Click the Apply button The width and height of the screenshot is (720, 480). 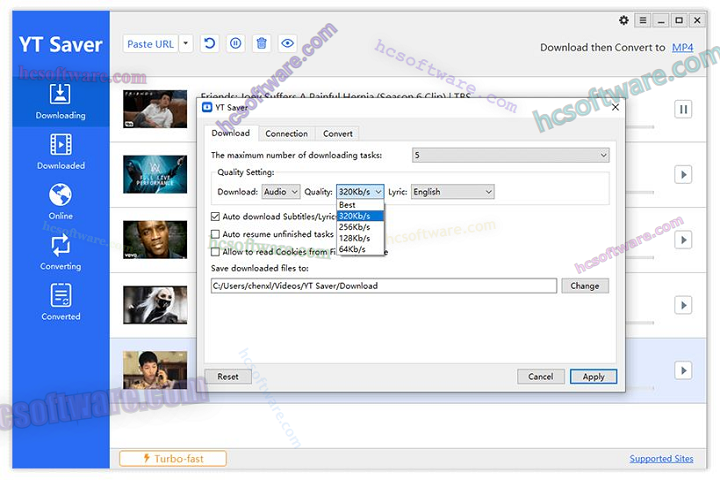(593, 377)
